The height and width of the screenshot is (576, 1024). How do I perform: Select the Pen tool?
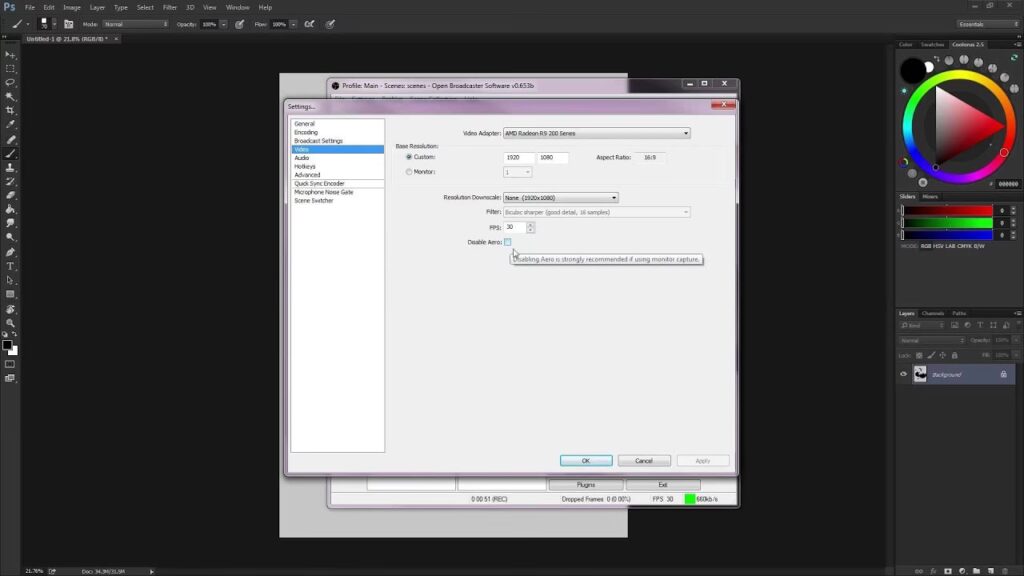10,252
